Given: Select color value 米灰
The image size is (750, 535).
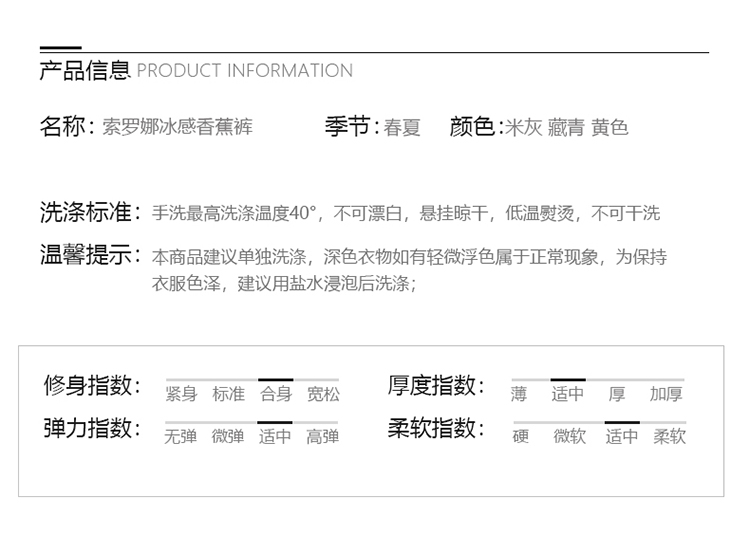Looking at the screenshot, I should click(x=524, y=128).
